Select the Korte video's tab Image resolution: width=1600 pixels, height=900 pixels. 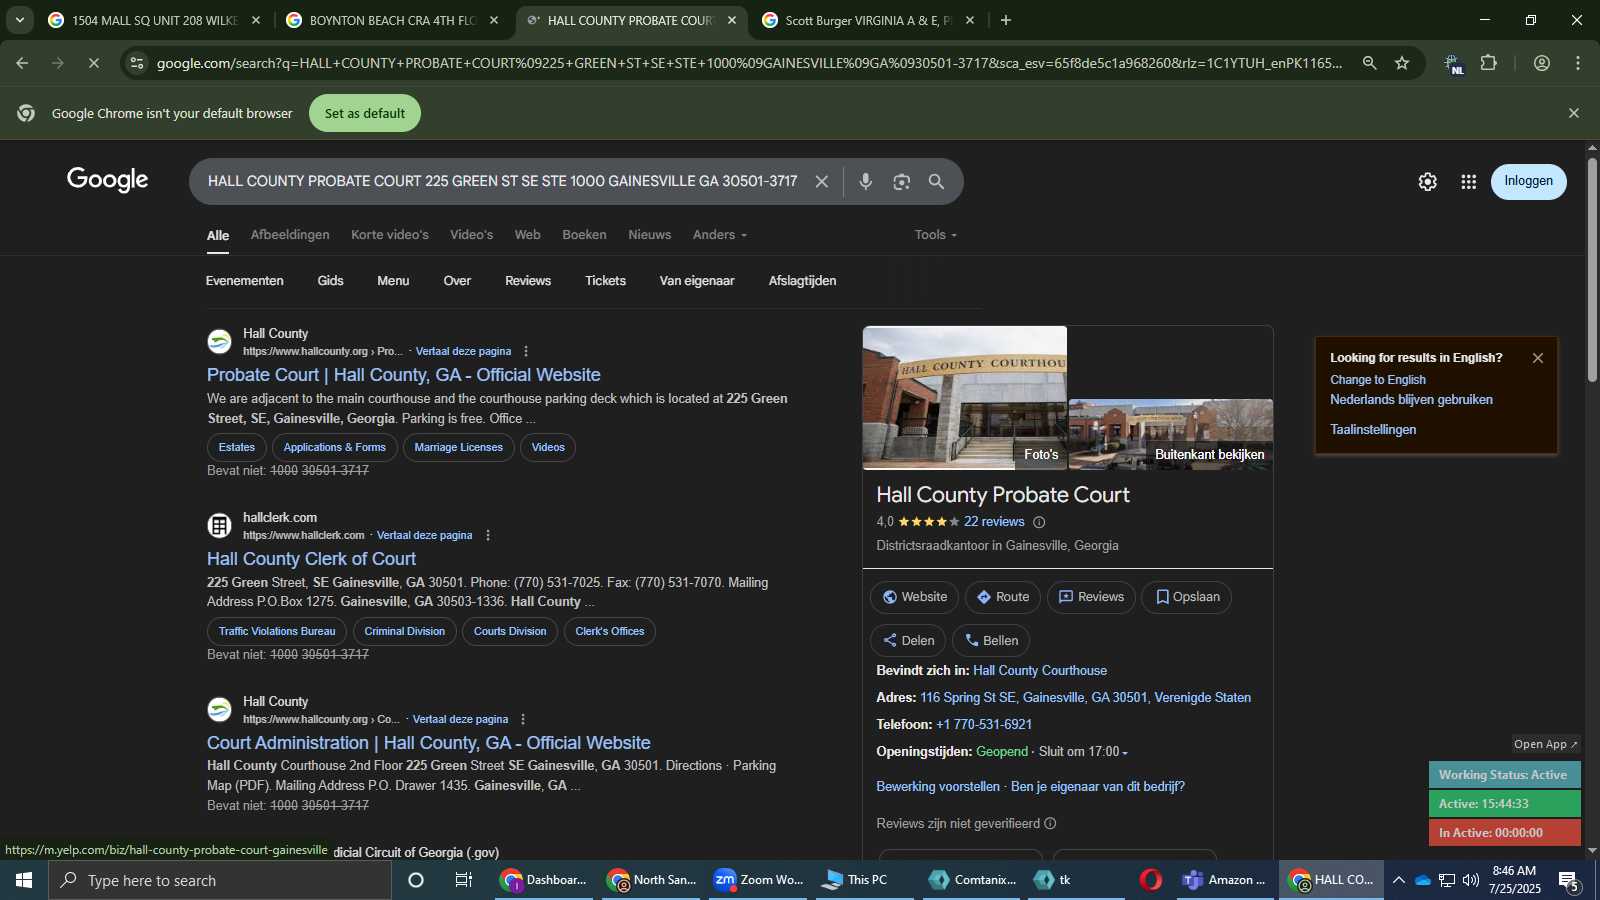point(390,235)
